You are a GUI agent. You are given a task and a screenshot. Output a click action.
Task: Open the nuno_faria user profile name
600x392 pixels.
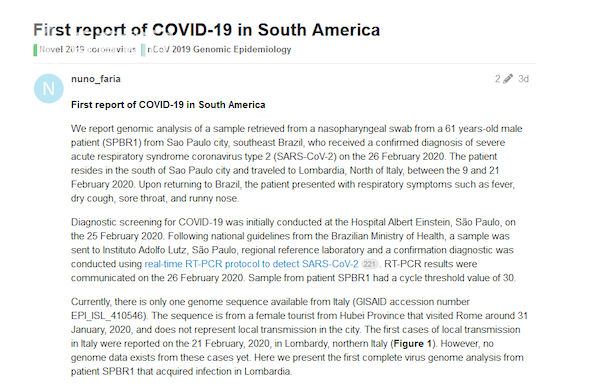[x=96, y=79]
